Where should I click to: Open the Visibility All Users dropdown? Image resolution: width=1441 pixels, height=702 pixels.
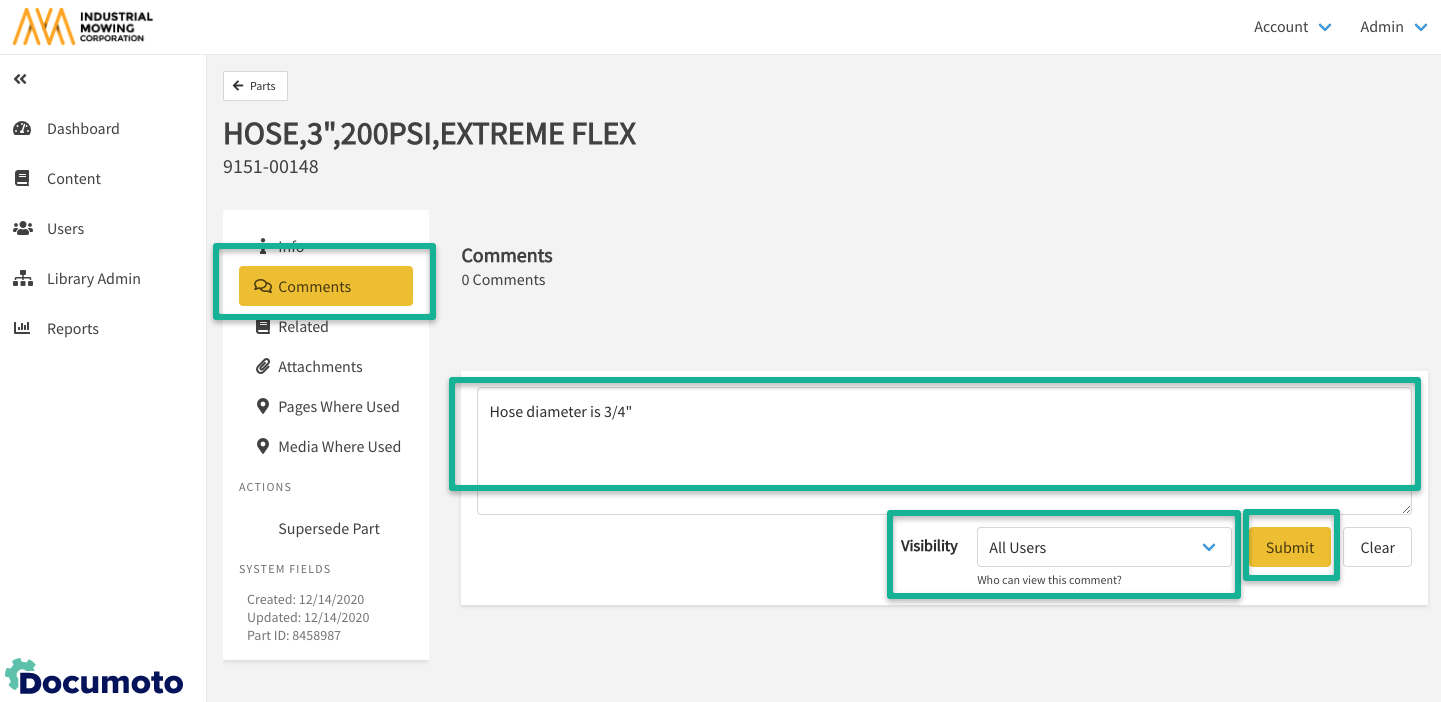1103,548
